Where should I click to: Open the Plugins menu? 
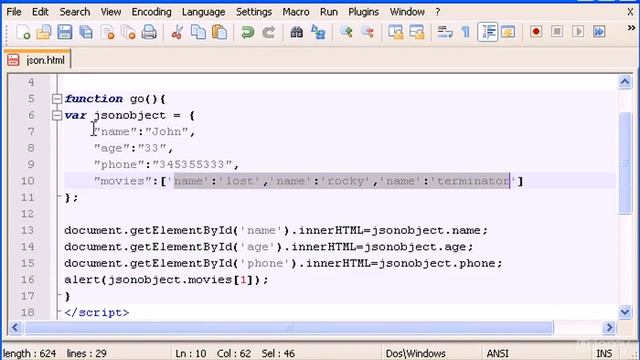tap(363, 12)
